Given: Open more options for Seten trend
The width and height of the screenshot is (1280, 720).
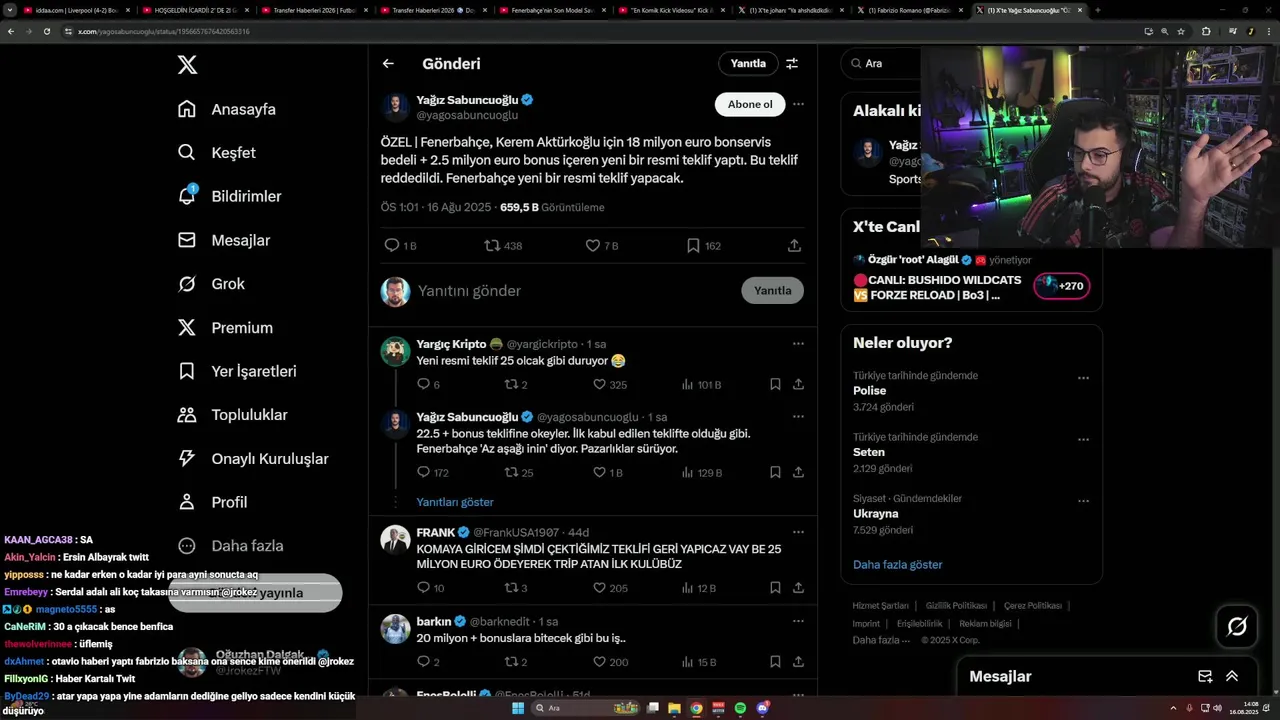Looking at the screenshot, I should click(1083, 439).
